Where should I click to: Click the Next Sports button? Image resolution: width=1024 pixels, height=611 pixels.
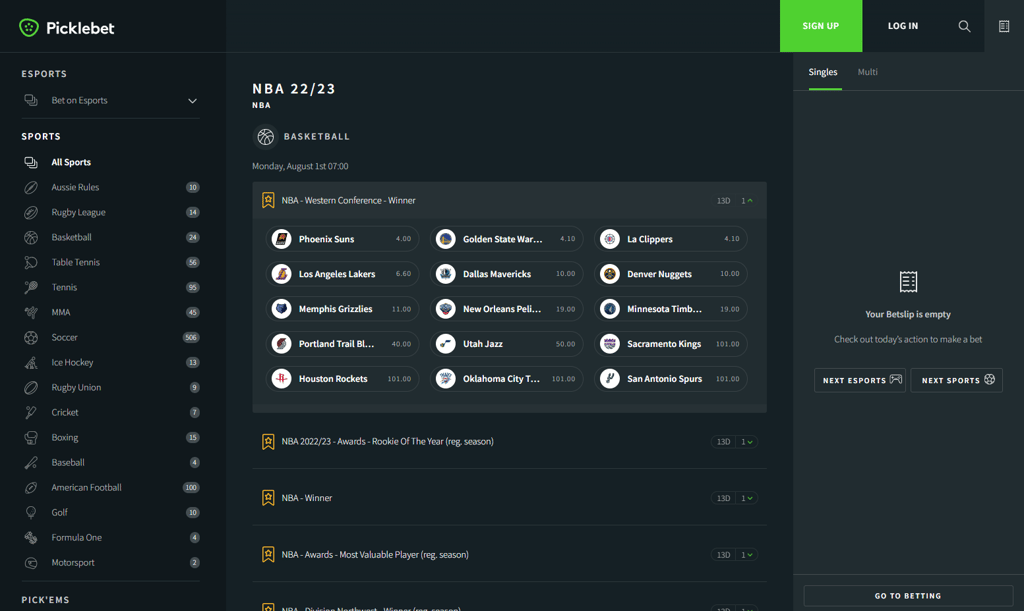click(956, 380)
